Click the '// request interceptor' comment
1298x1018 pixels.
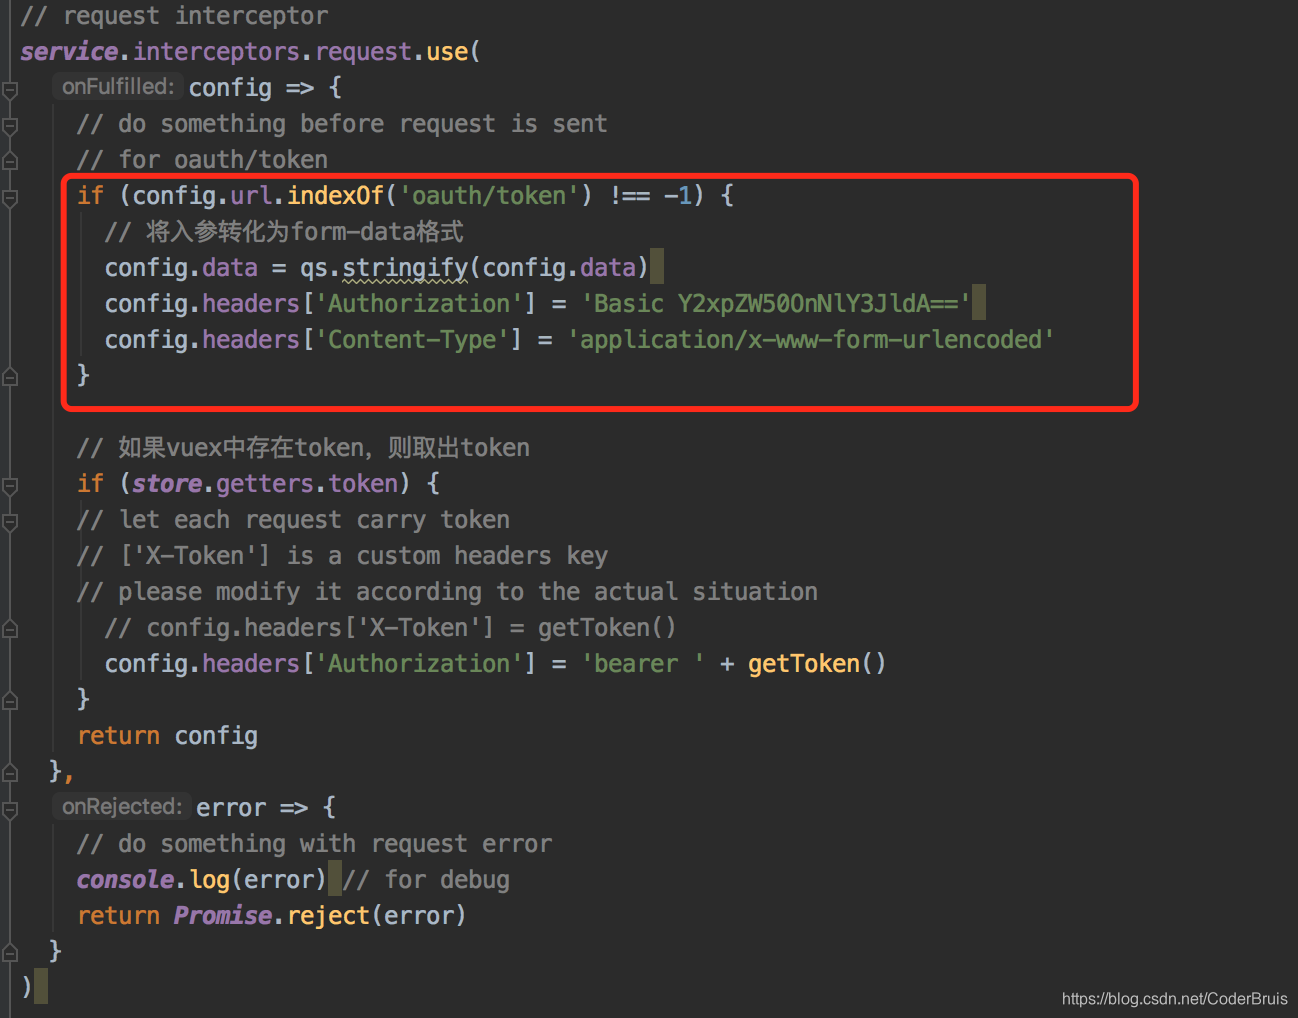[x=174, y=16]
